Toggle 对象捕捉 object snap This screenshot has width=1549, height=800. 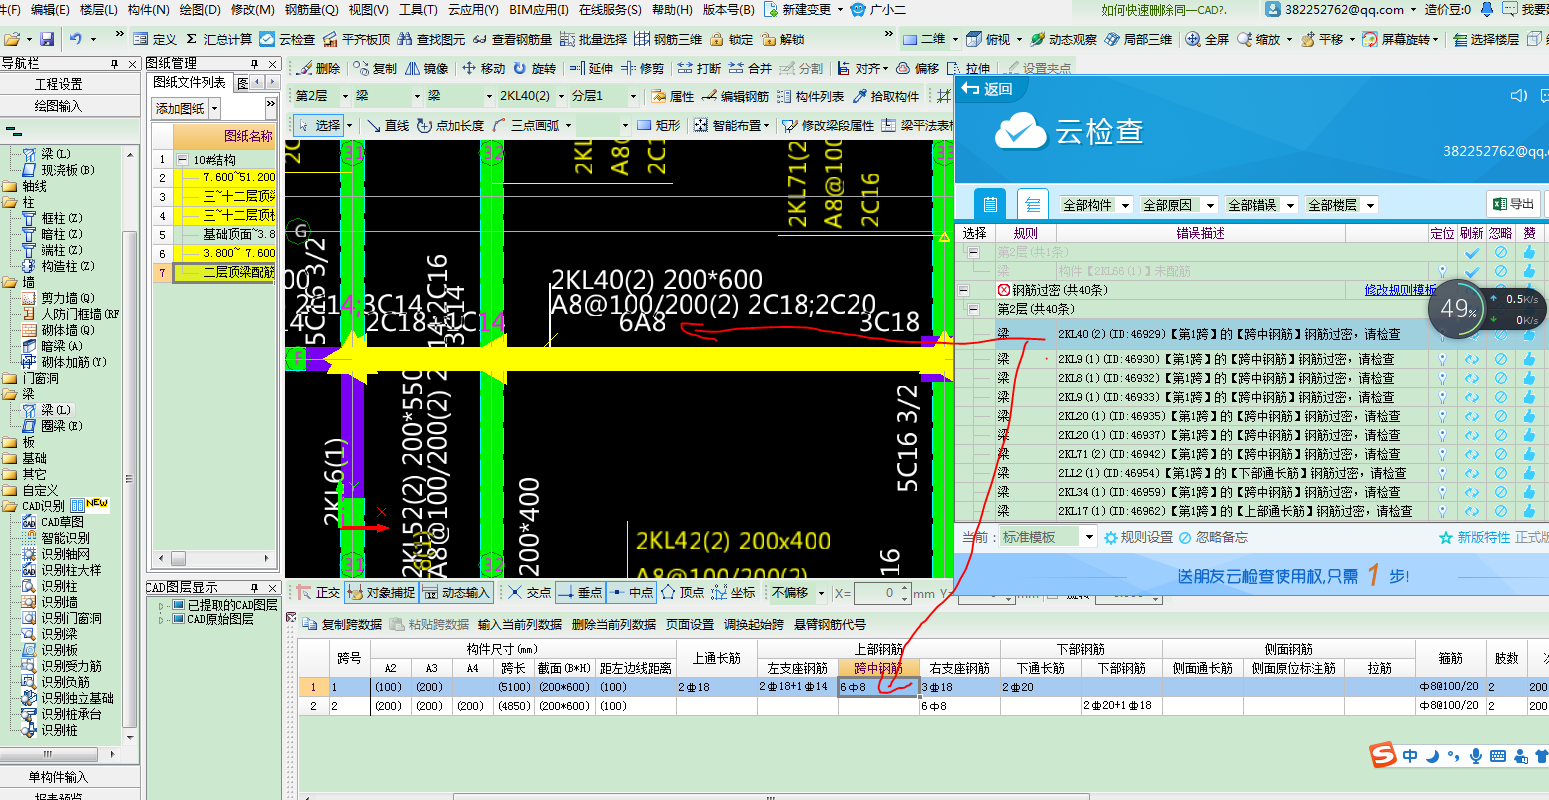(x=381, y=592)
